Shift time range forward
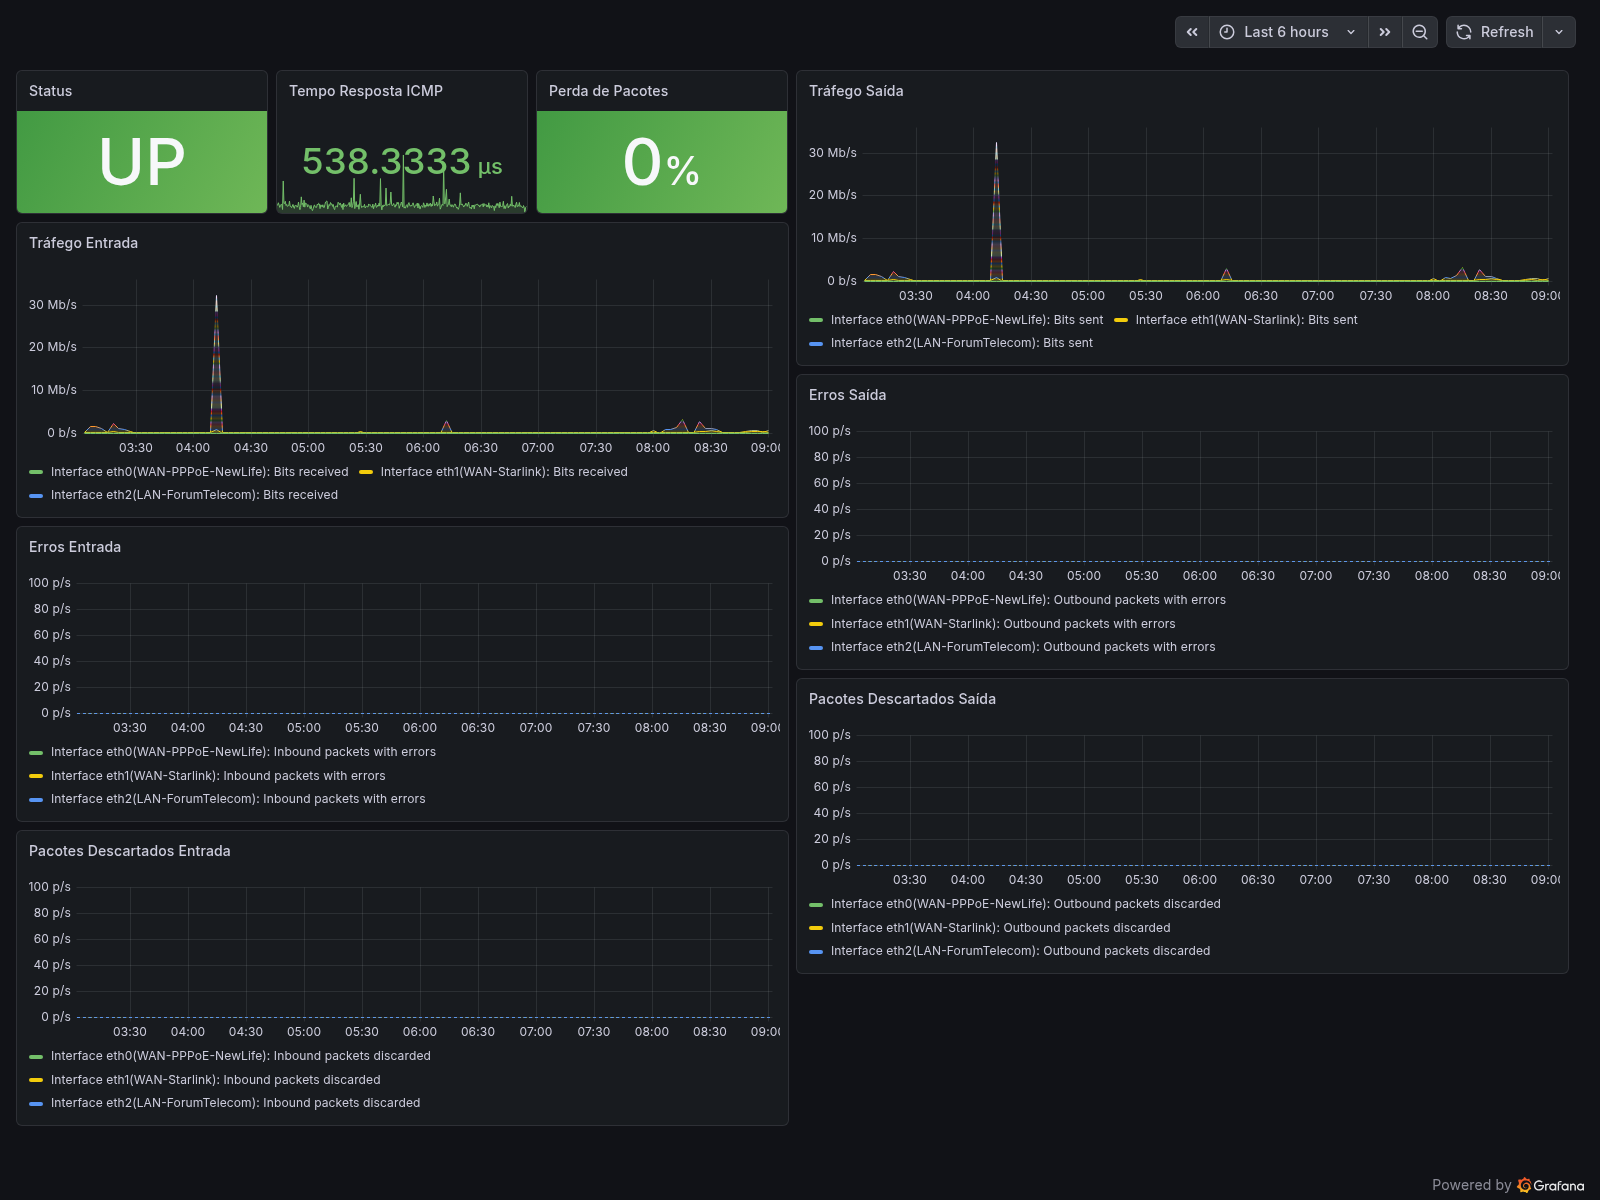 click(1385, 32)
